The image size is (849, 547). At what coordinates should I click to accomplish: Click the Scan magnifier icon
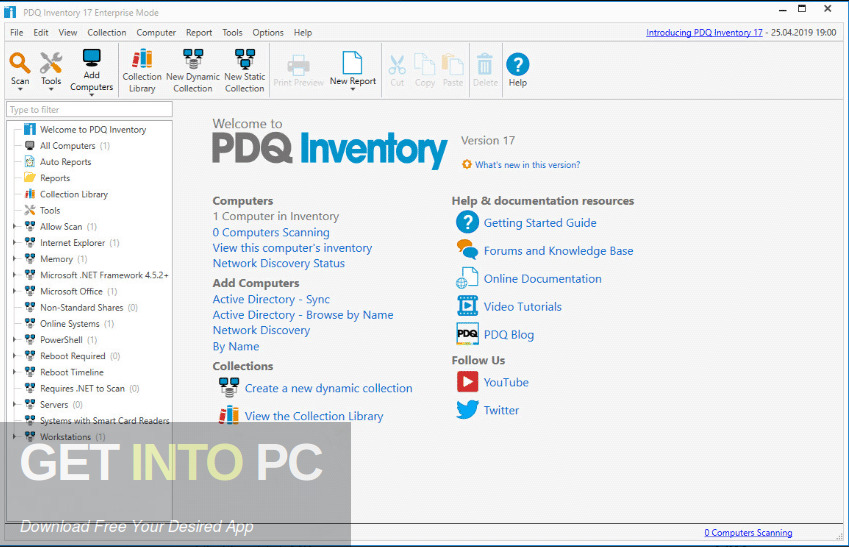20,63
